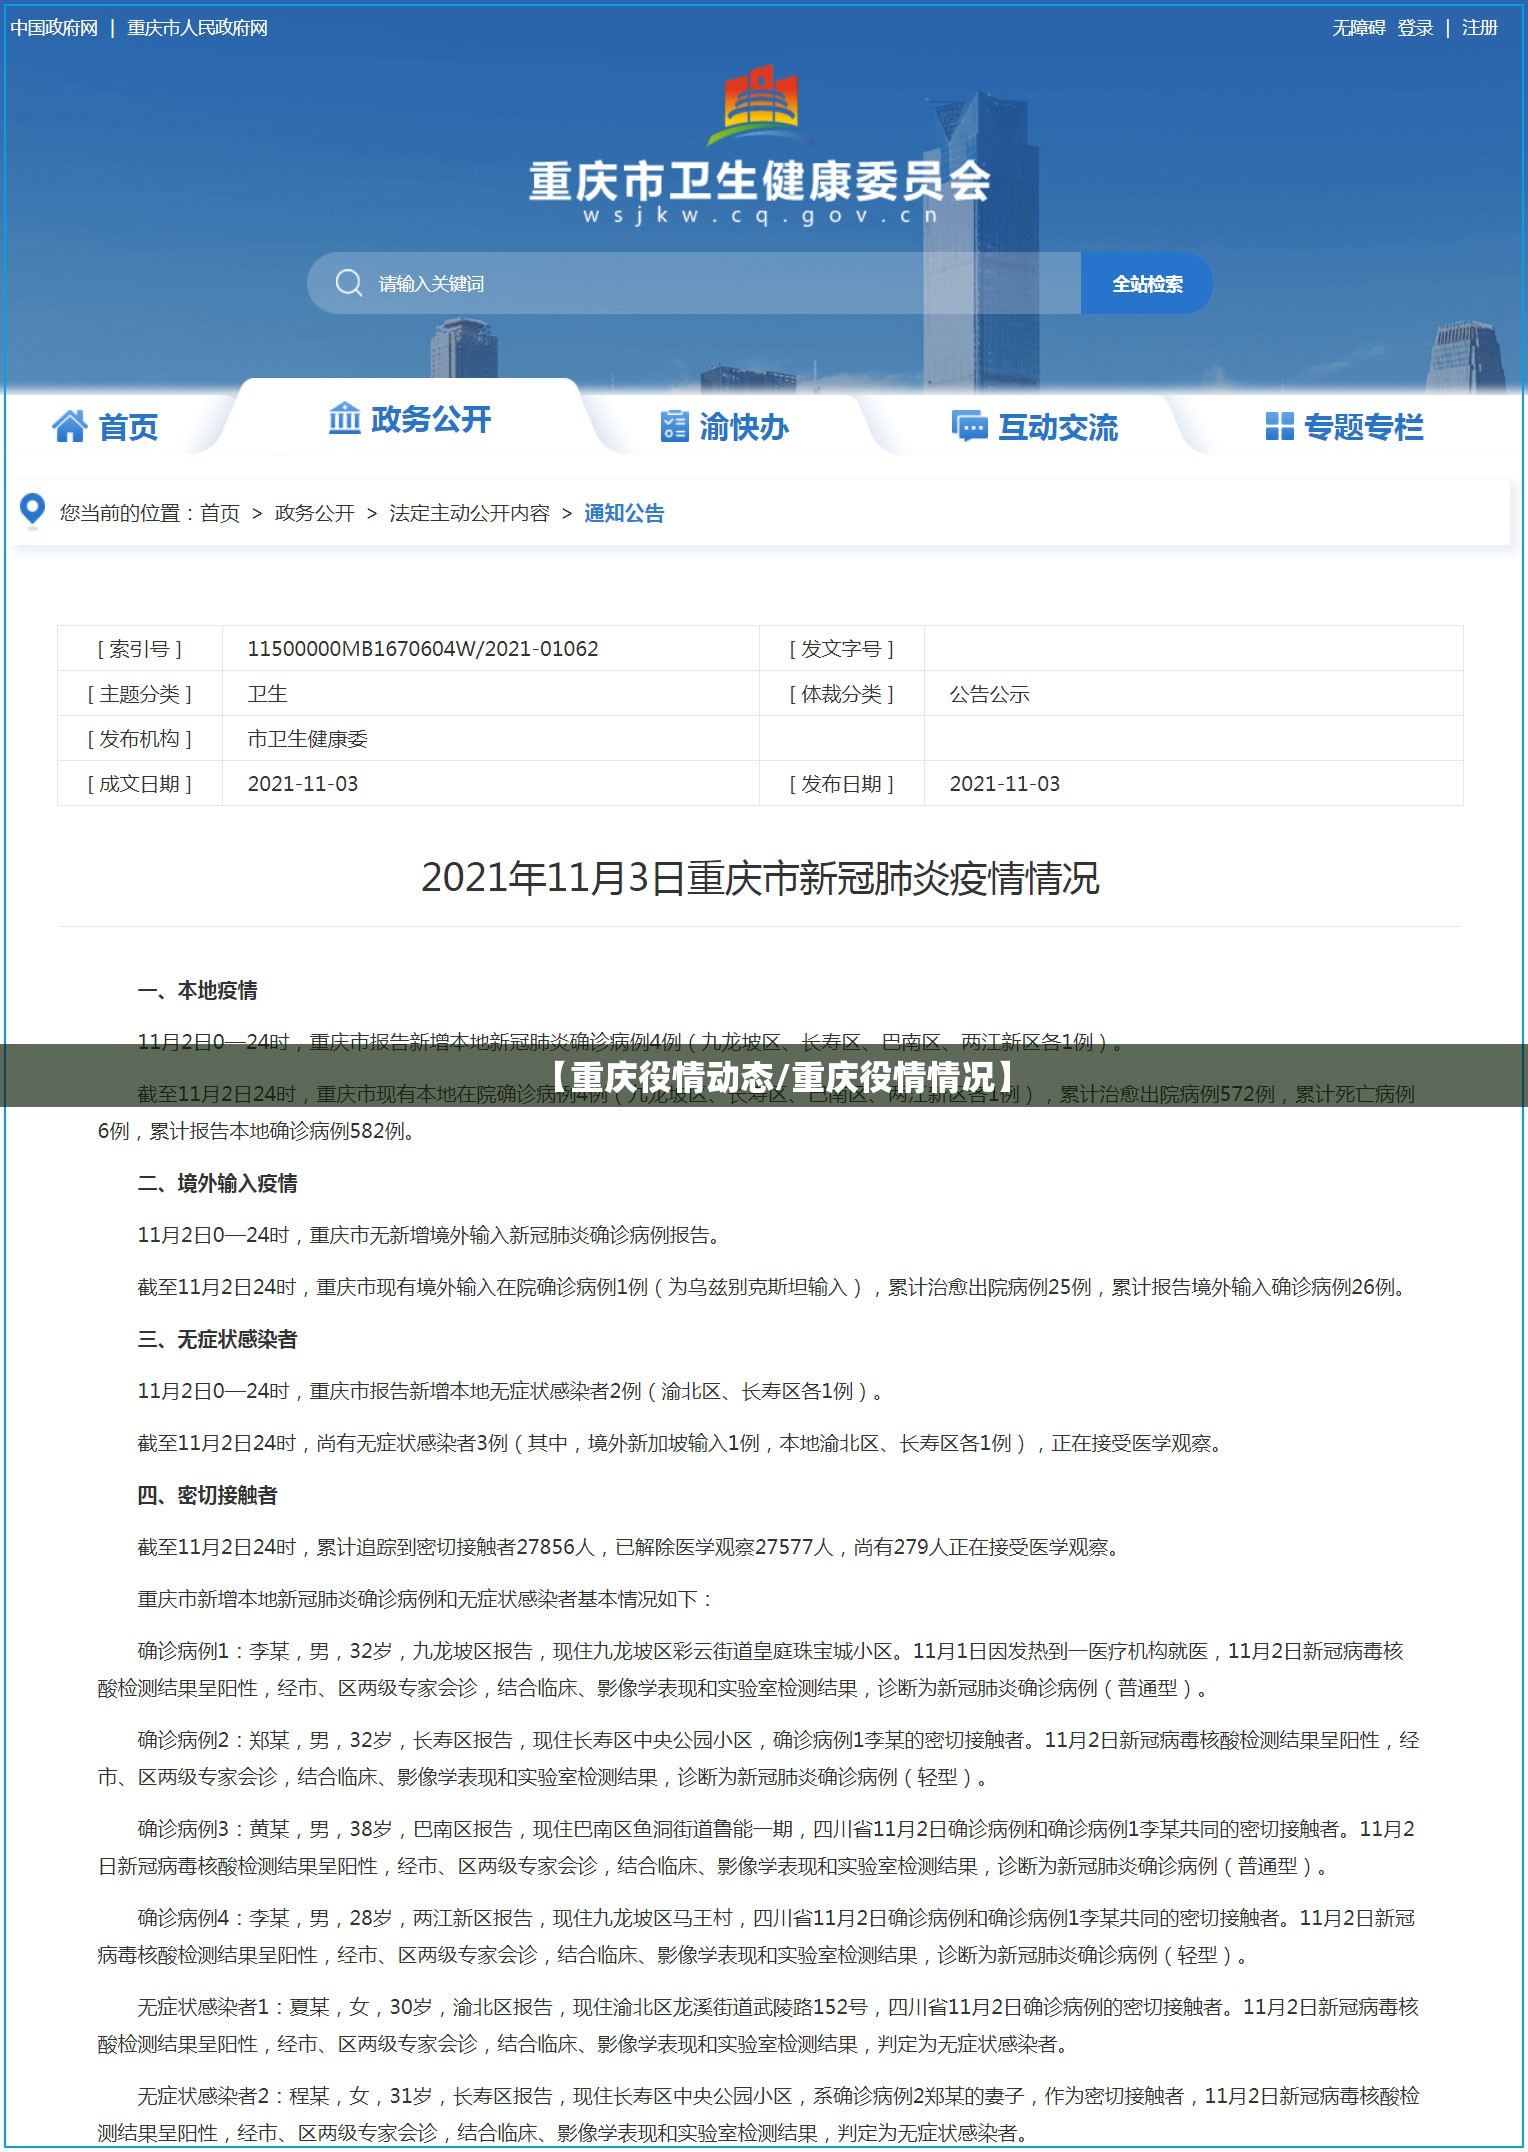
Task: Click the paragraph starting 无症状感染者1：夏某
Action: tap(758, 2025)
